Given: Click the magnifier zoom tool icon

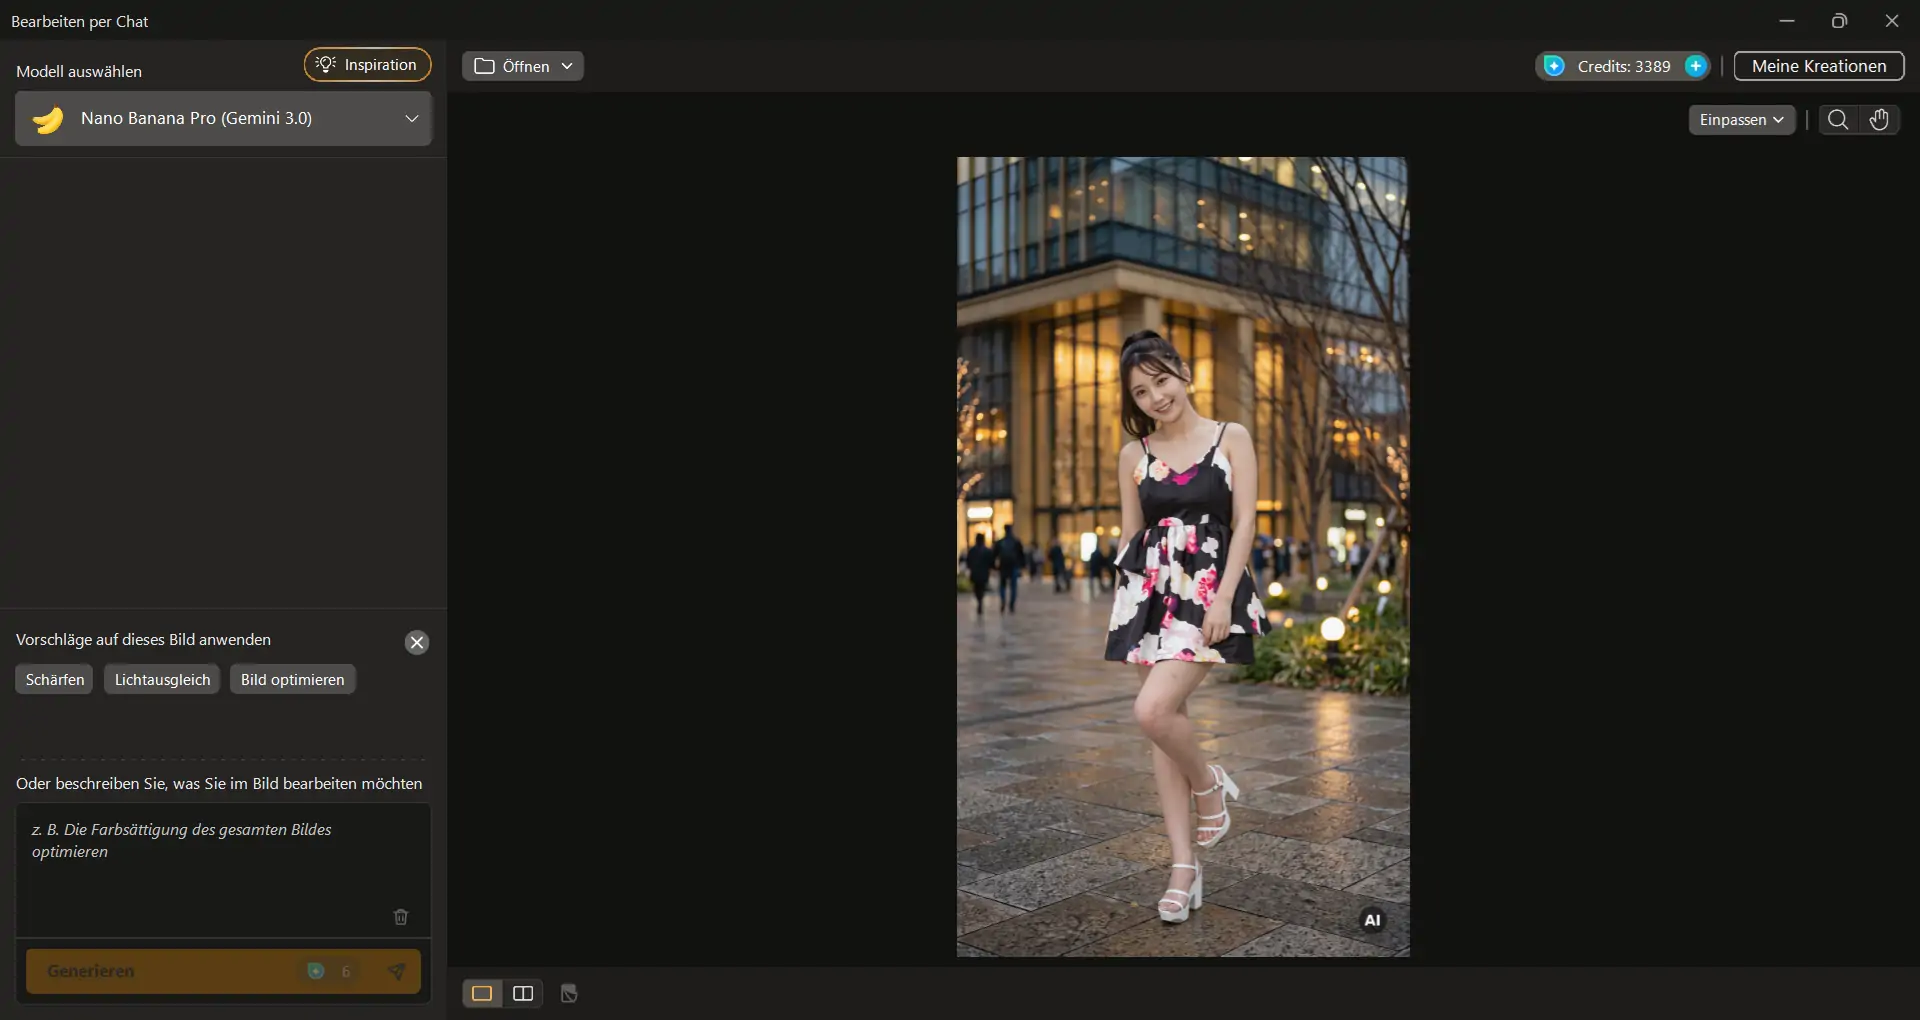Looking at the screenshot, I should pyautogui.click(x=1838, y=120).
